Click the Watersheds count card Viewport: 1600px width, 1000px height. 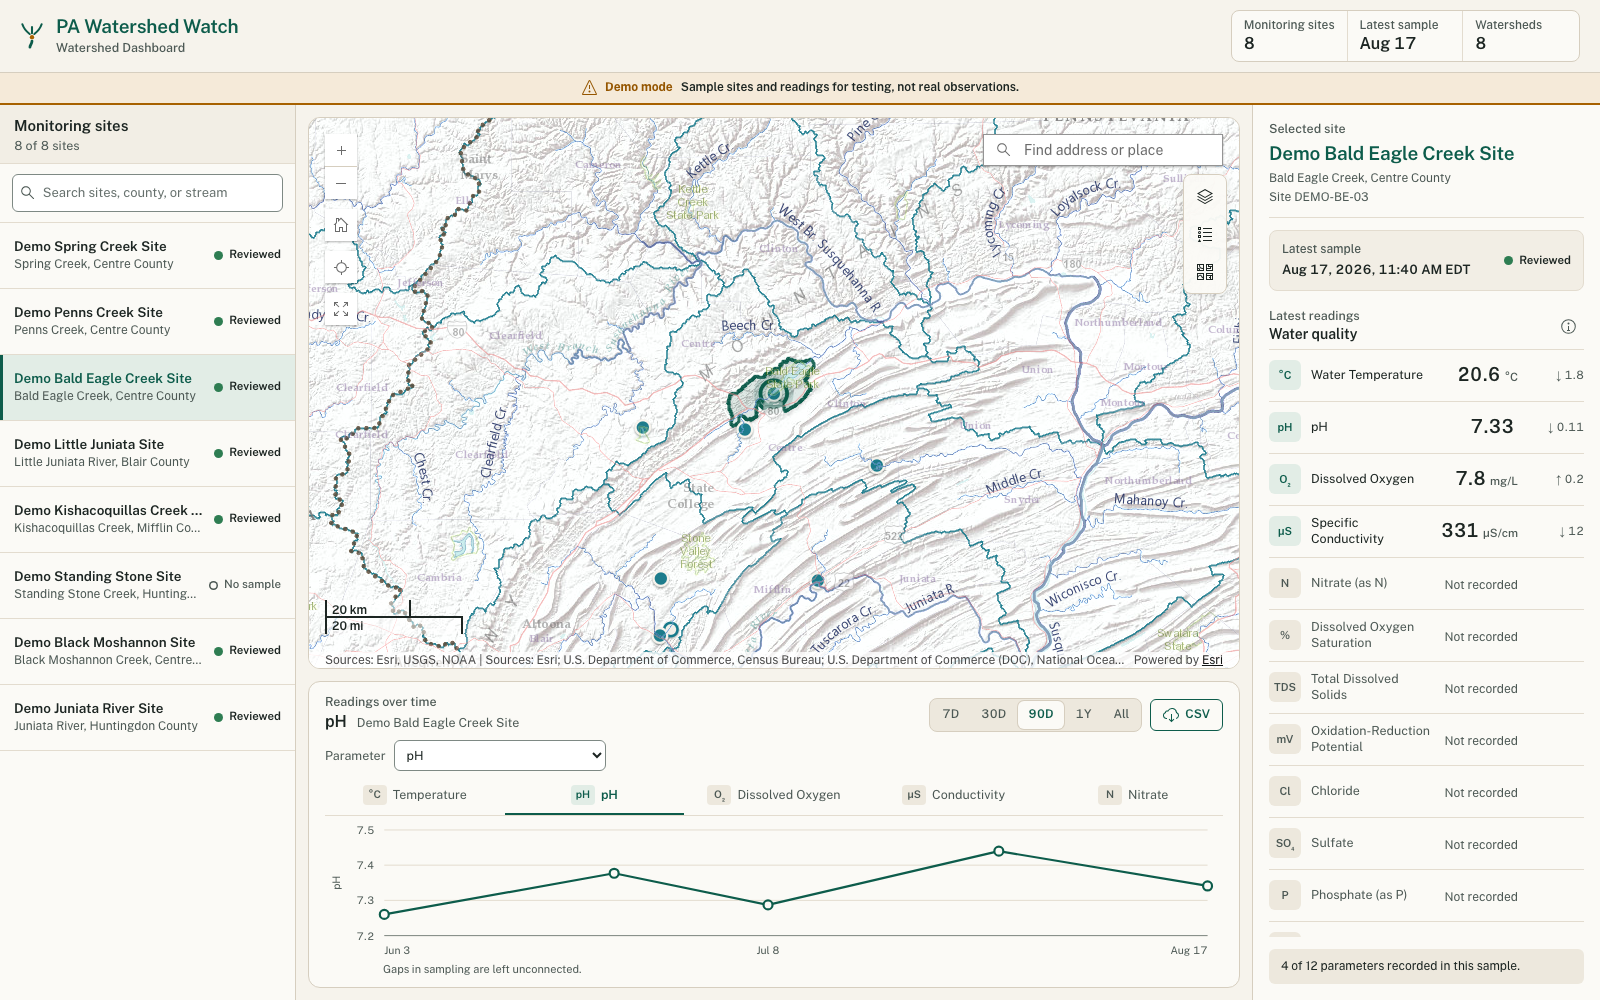[1521, 36]
